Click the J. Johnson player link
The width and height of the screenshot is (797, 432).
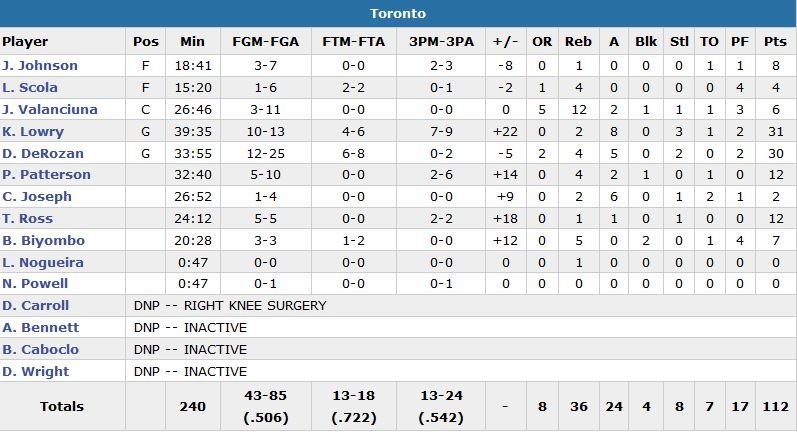pos(40,65)
